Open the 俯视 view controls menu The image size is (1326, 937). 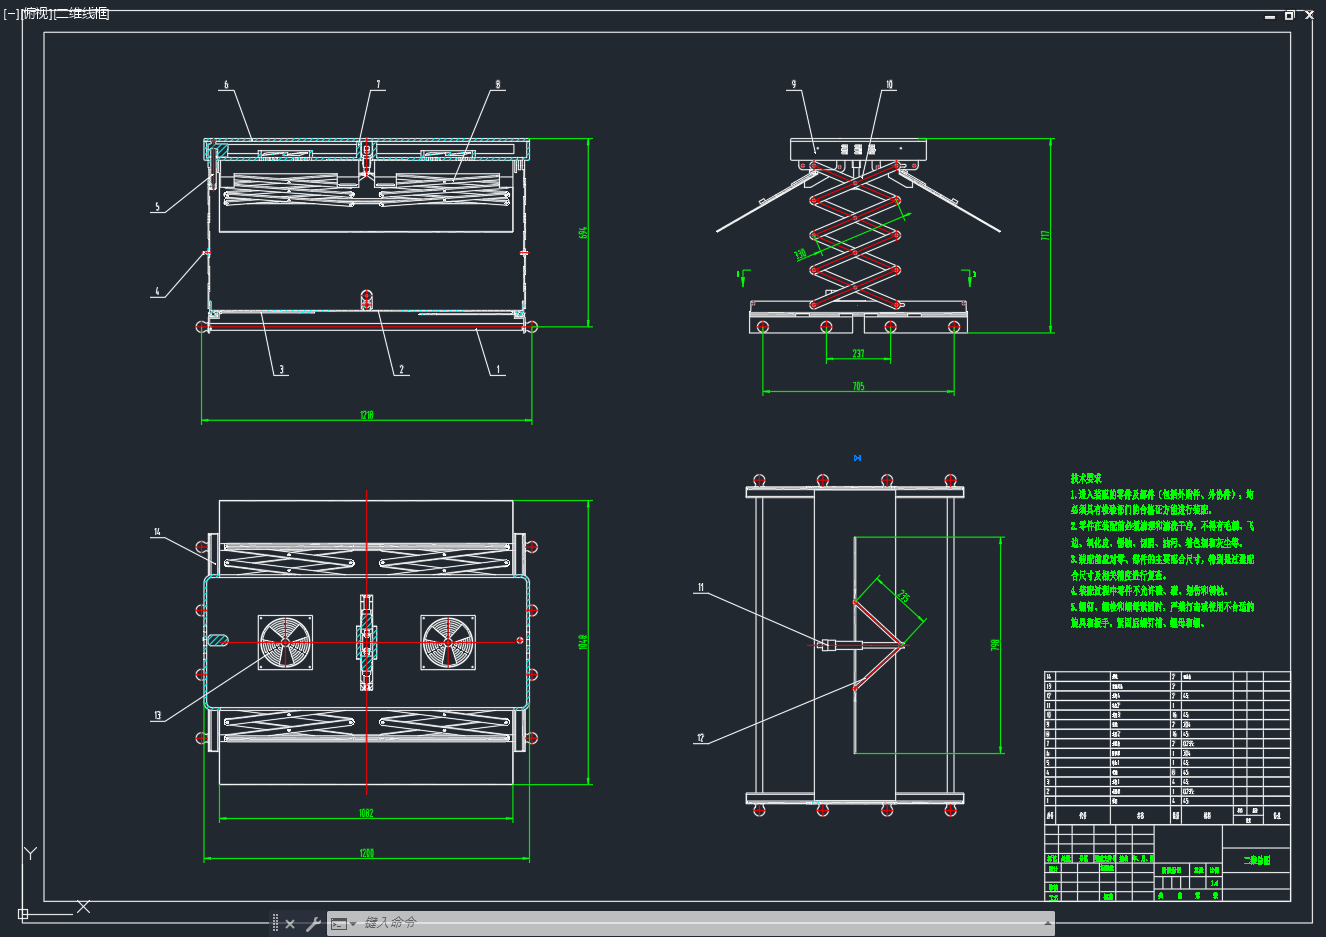(x=37, y=14)
